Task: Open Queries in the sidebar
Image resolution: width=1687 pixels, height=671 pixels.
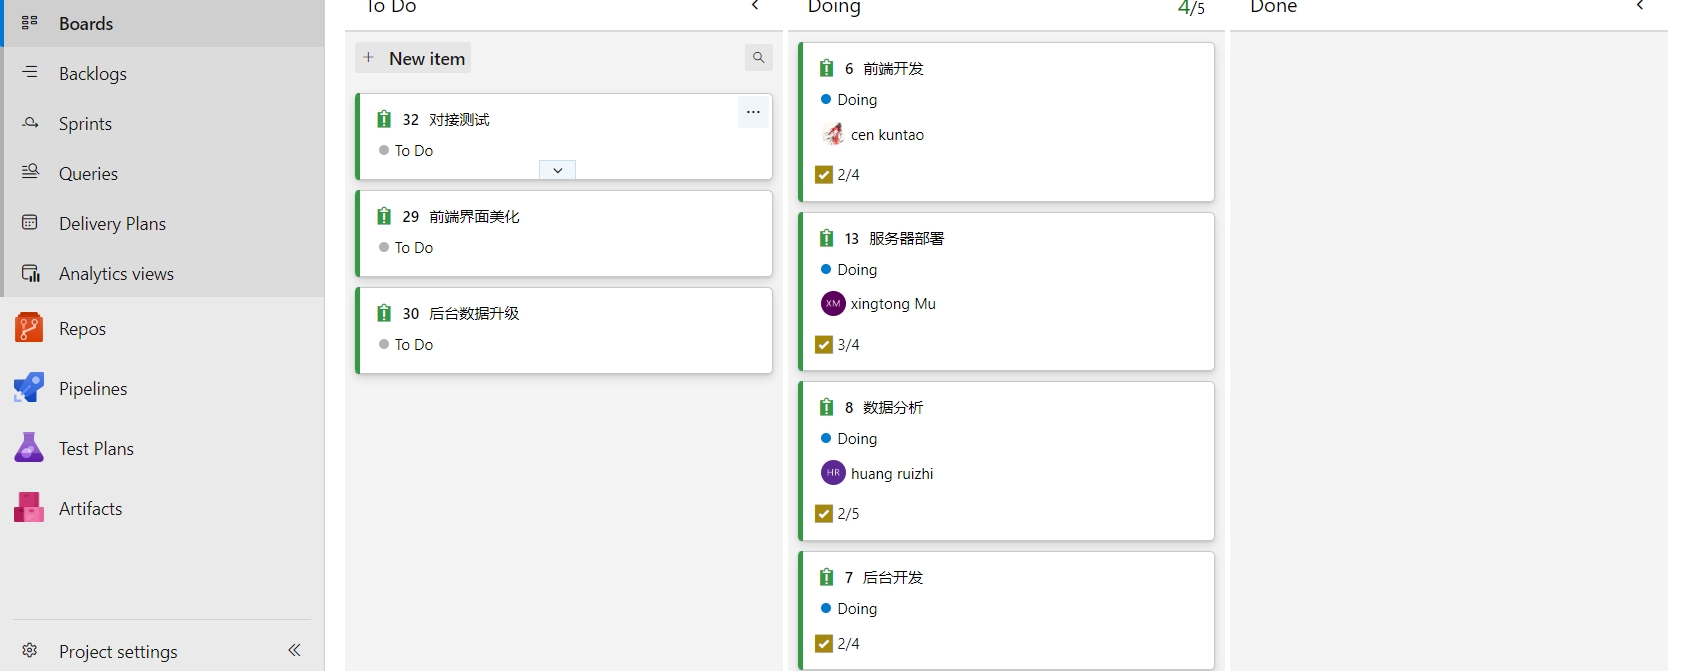Action: point(164,173)
